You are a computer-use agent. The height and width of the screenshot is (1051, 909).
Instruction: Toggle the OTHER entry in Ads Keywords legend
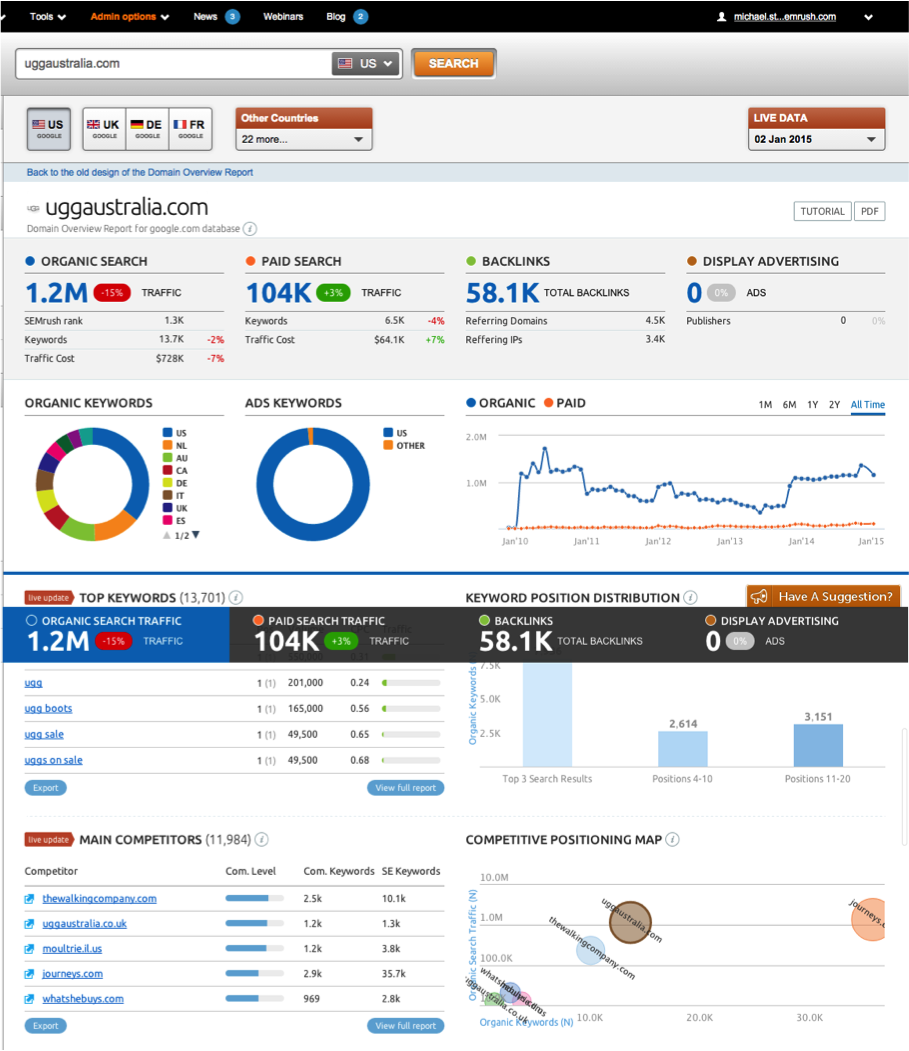pyautogui.click(x=404, y=446)
